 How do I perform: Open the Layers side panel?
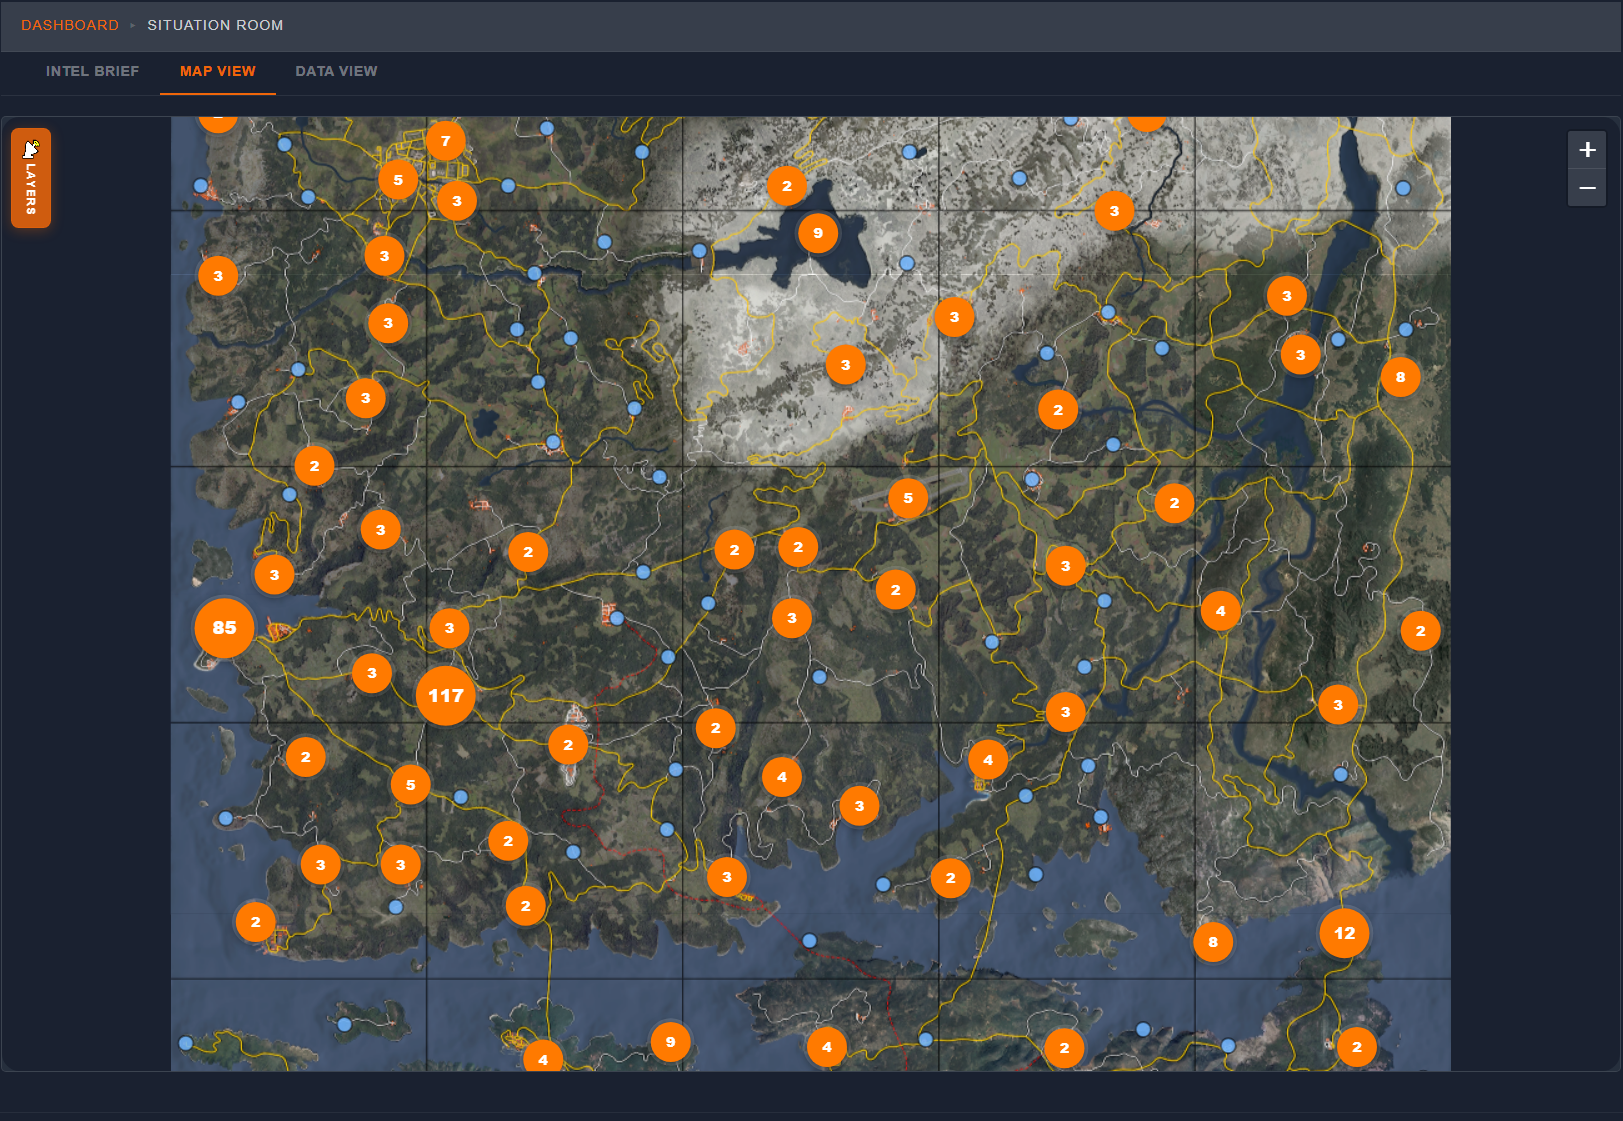[x=31, y=178]
